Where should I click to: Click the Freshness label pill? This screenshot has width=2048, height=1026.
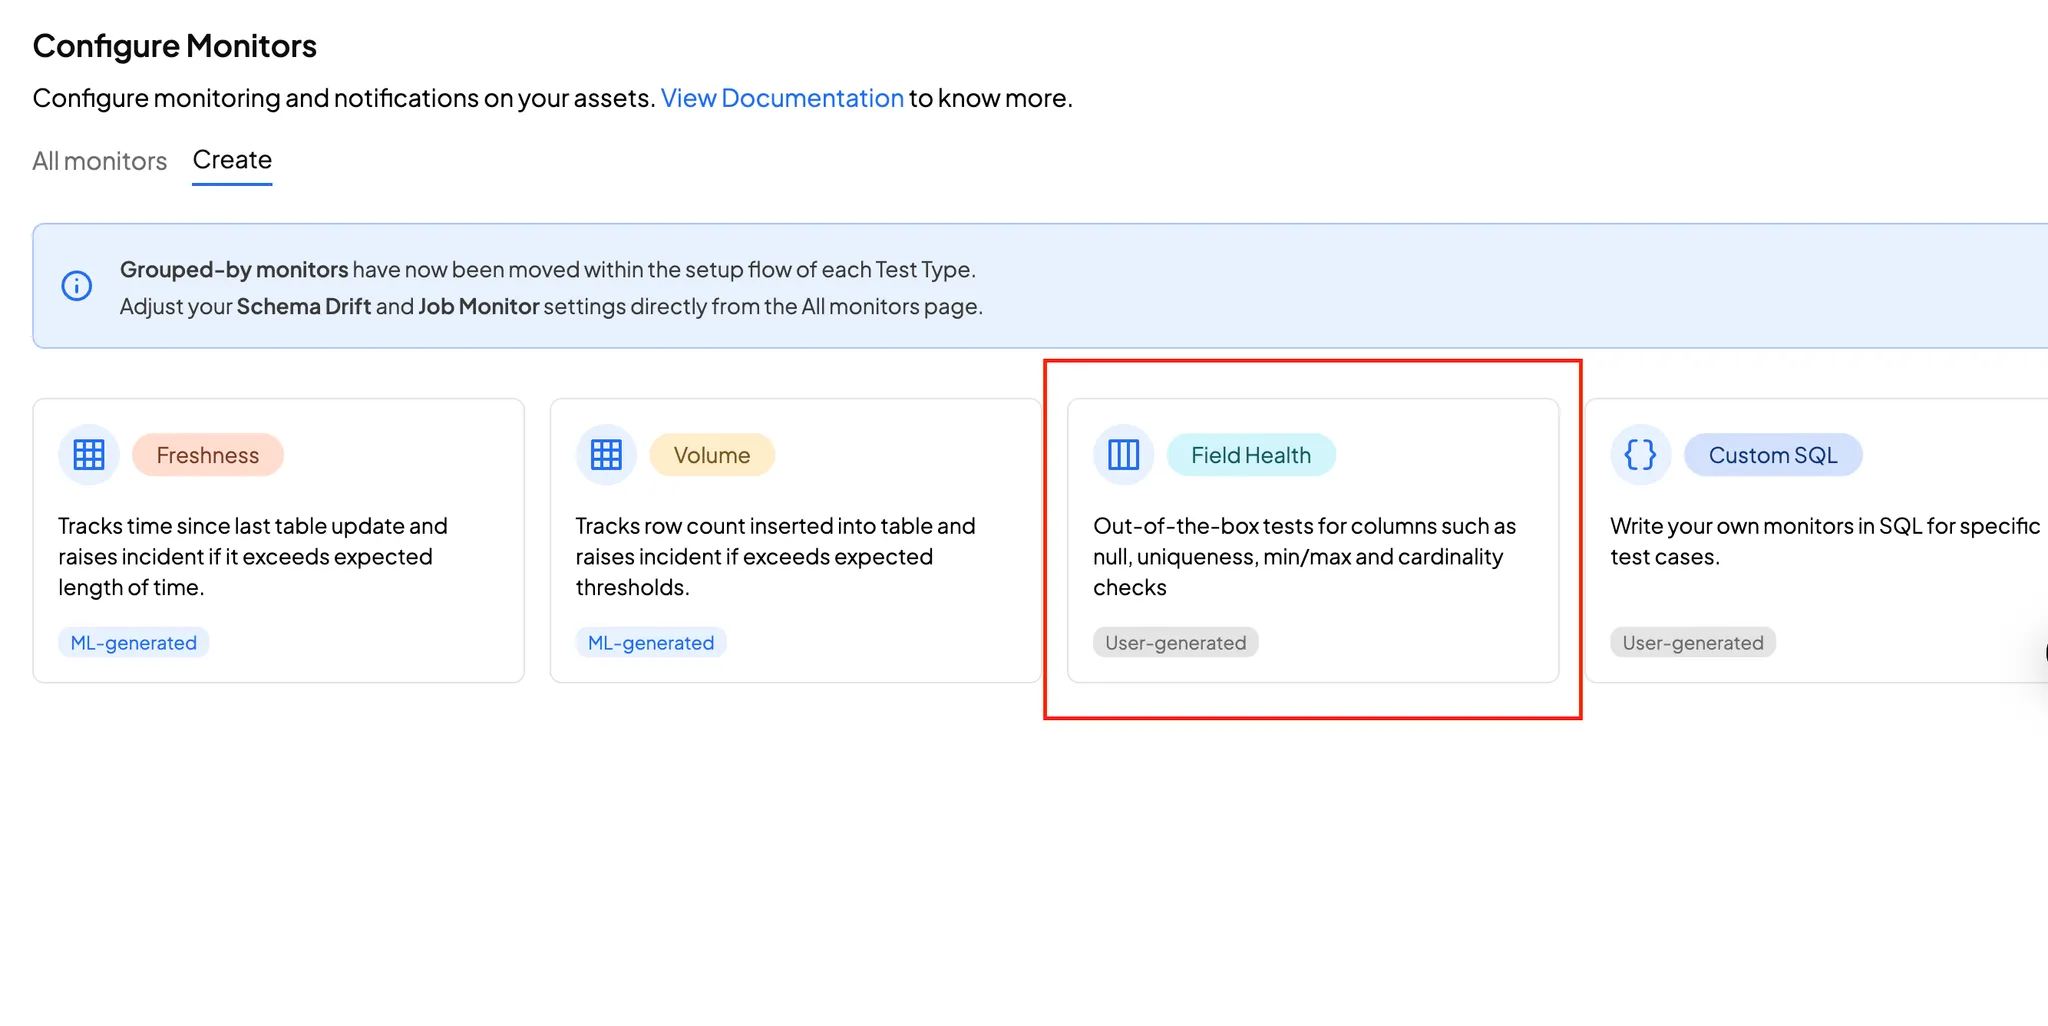click(x=208, y=455)
